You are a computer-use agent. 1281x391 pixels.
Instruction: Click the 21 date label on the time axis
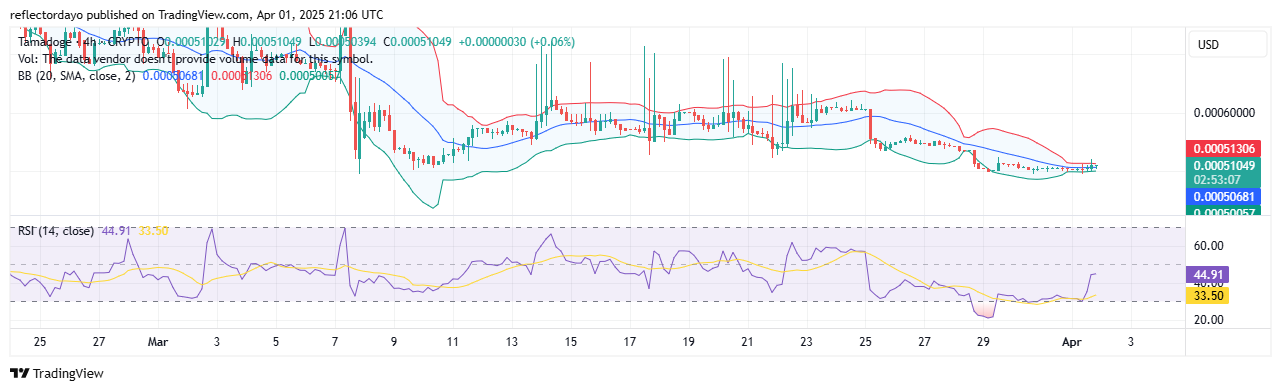pyautogui.click(x=748, y=341)
